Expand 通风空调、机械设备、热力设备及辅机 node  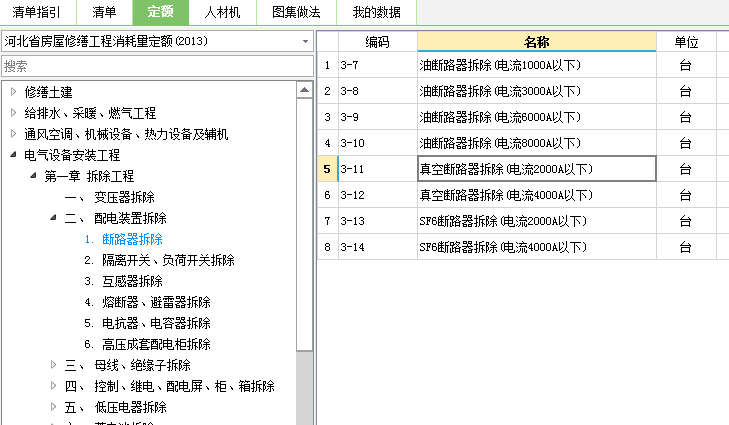13,134
